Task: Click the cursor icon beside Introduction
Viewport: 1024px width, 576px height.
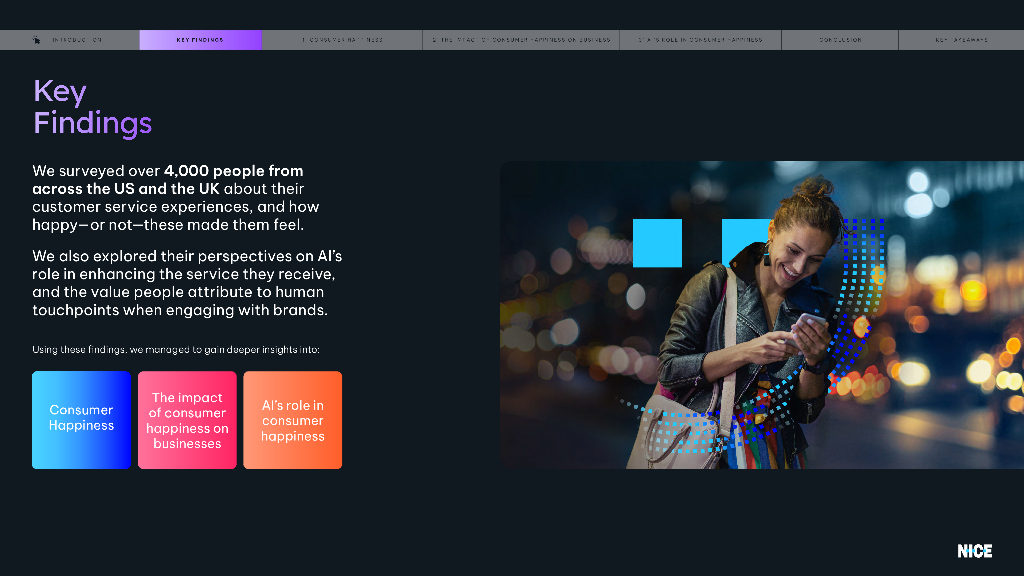Action: (37, 40)
